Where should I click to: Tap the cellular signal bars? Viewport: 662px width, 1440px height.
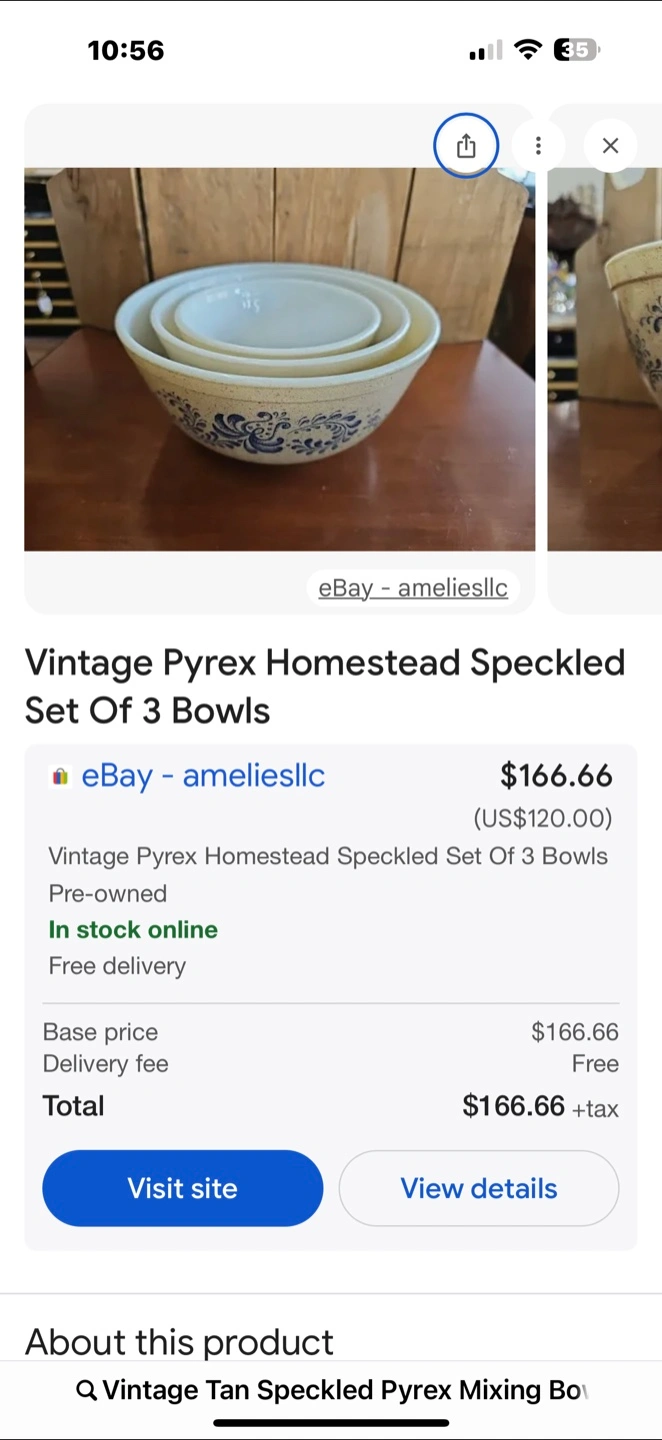(x=485, y=51)
